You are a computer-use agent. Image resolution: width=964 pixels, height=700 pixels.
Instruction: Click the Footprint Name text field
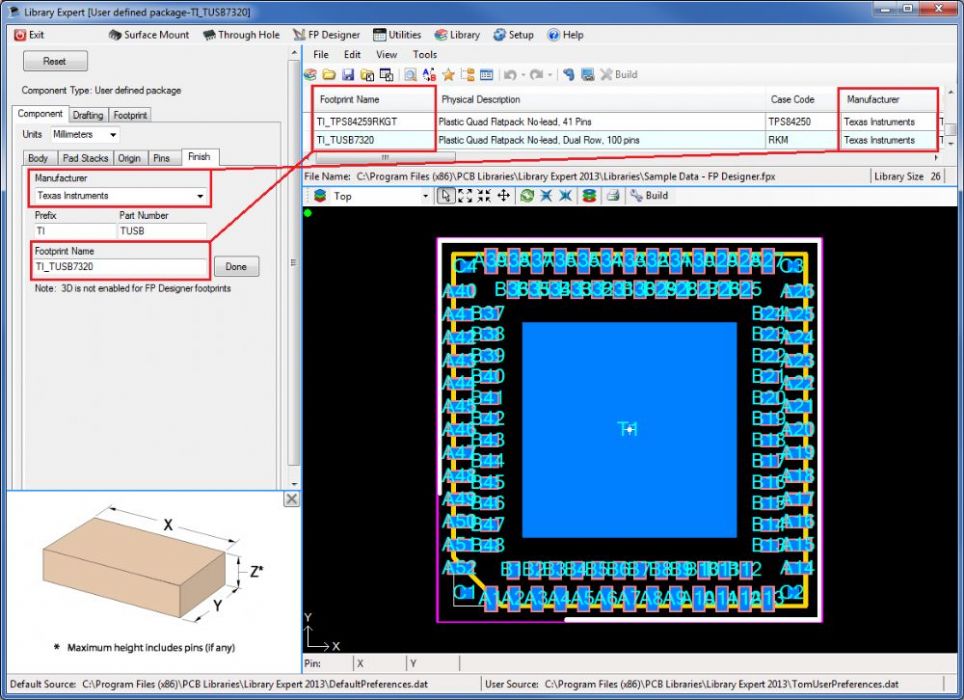click(119, 267)
